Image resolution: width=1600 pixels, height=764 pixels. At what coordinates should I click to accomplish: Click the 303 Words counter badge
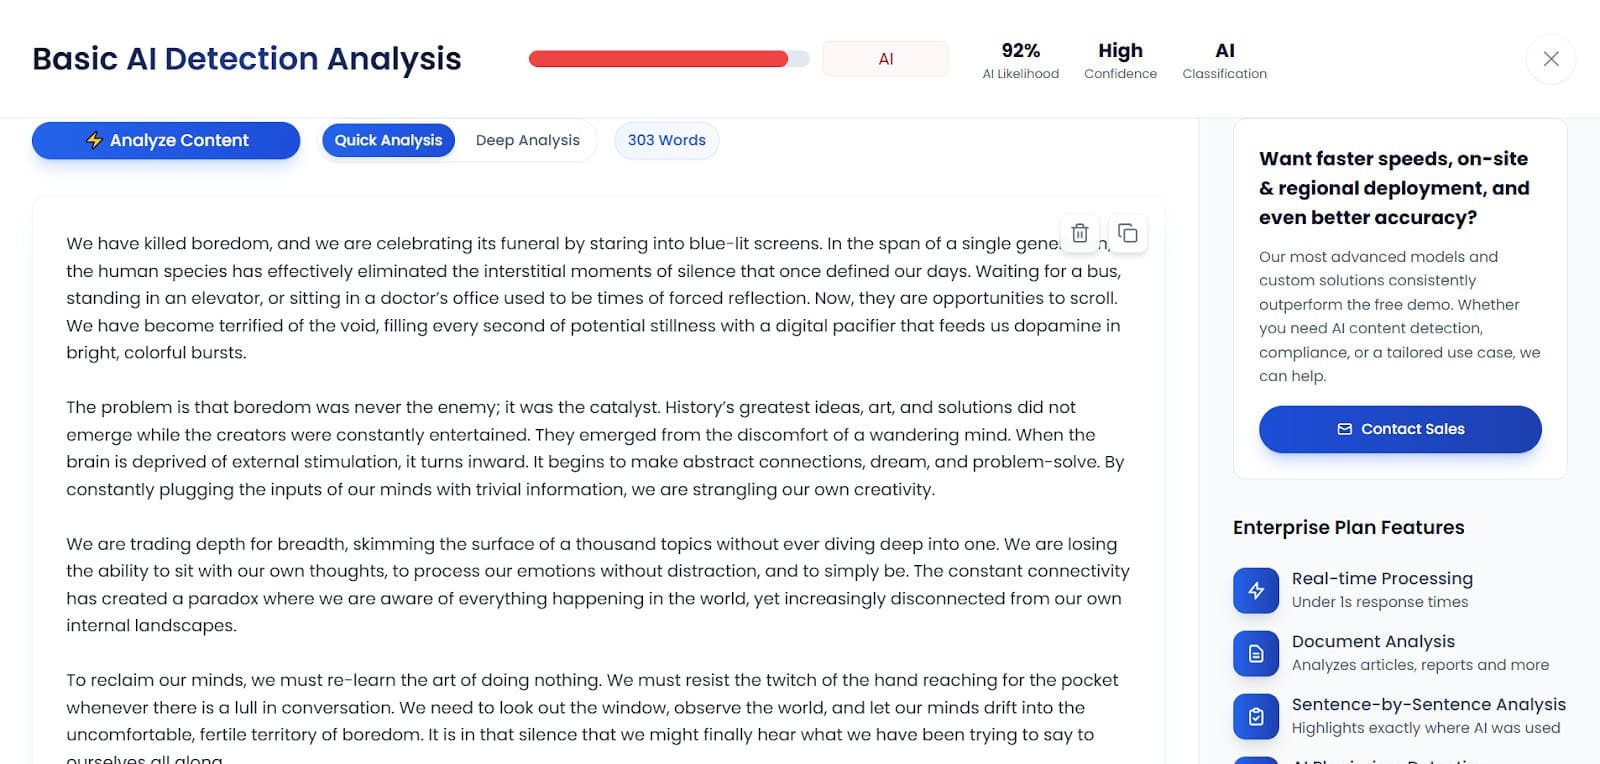666,140
